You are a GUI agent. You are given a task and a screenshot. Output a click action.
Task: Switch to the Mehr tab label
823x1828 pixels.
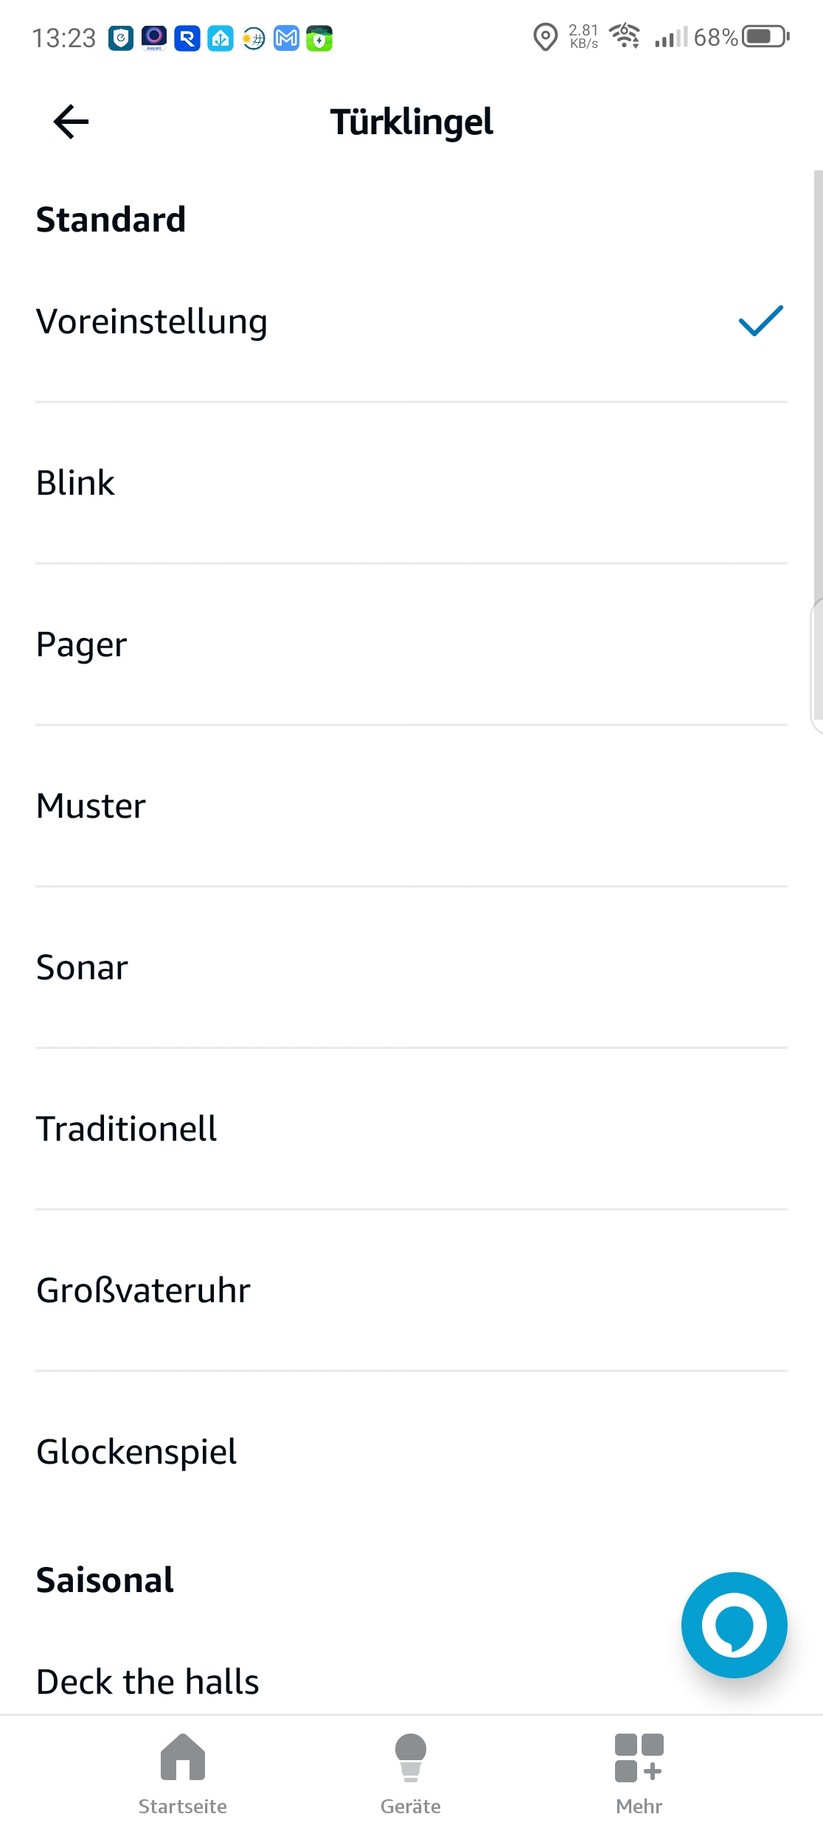(639, 1806)
